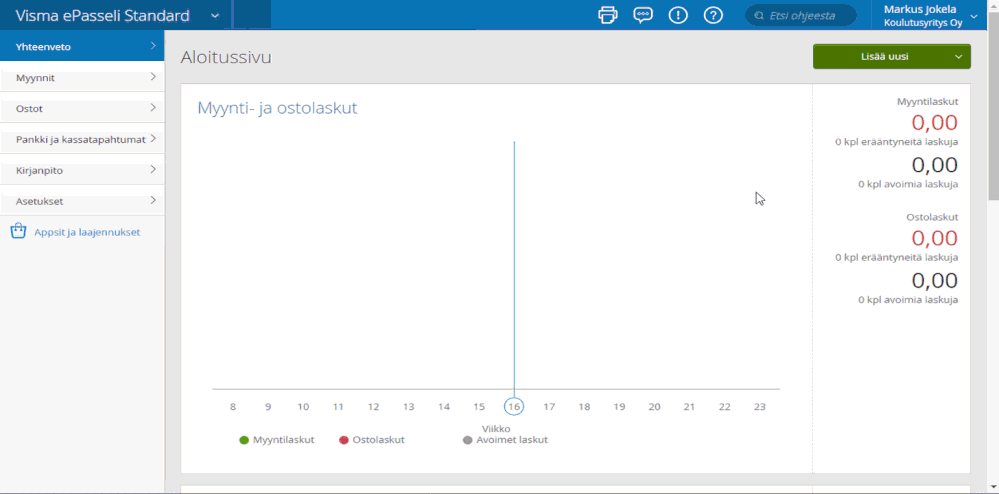Toggle red Ostolaskut legend dot

pyautogui.click(x=343, y=440)
